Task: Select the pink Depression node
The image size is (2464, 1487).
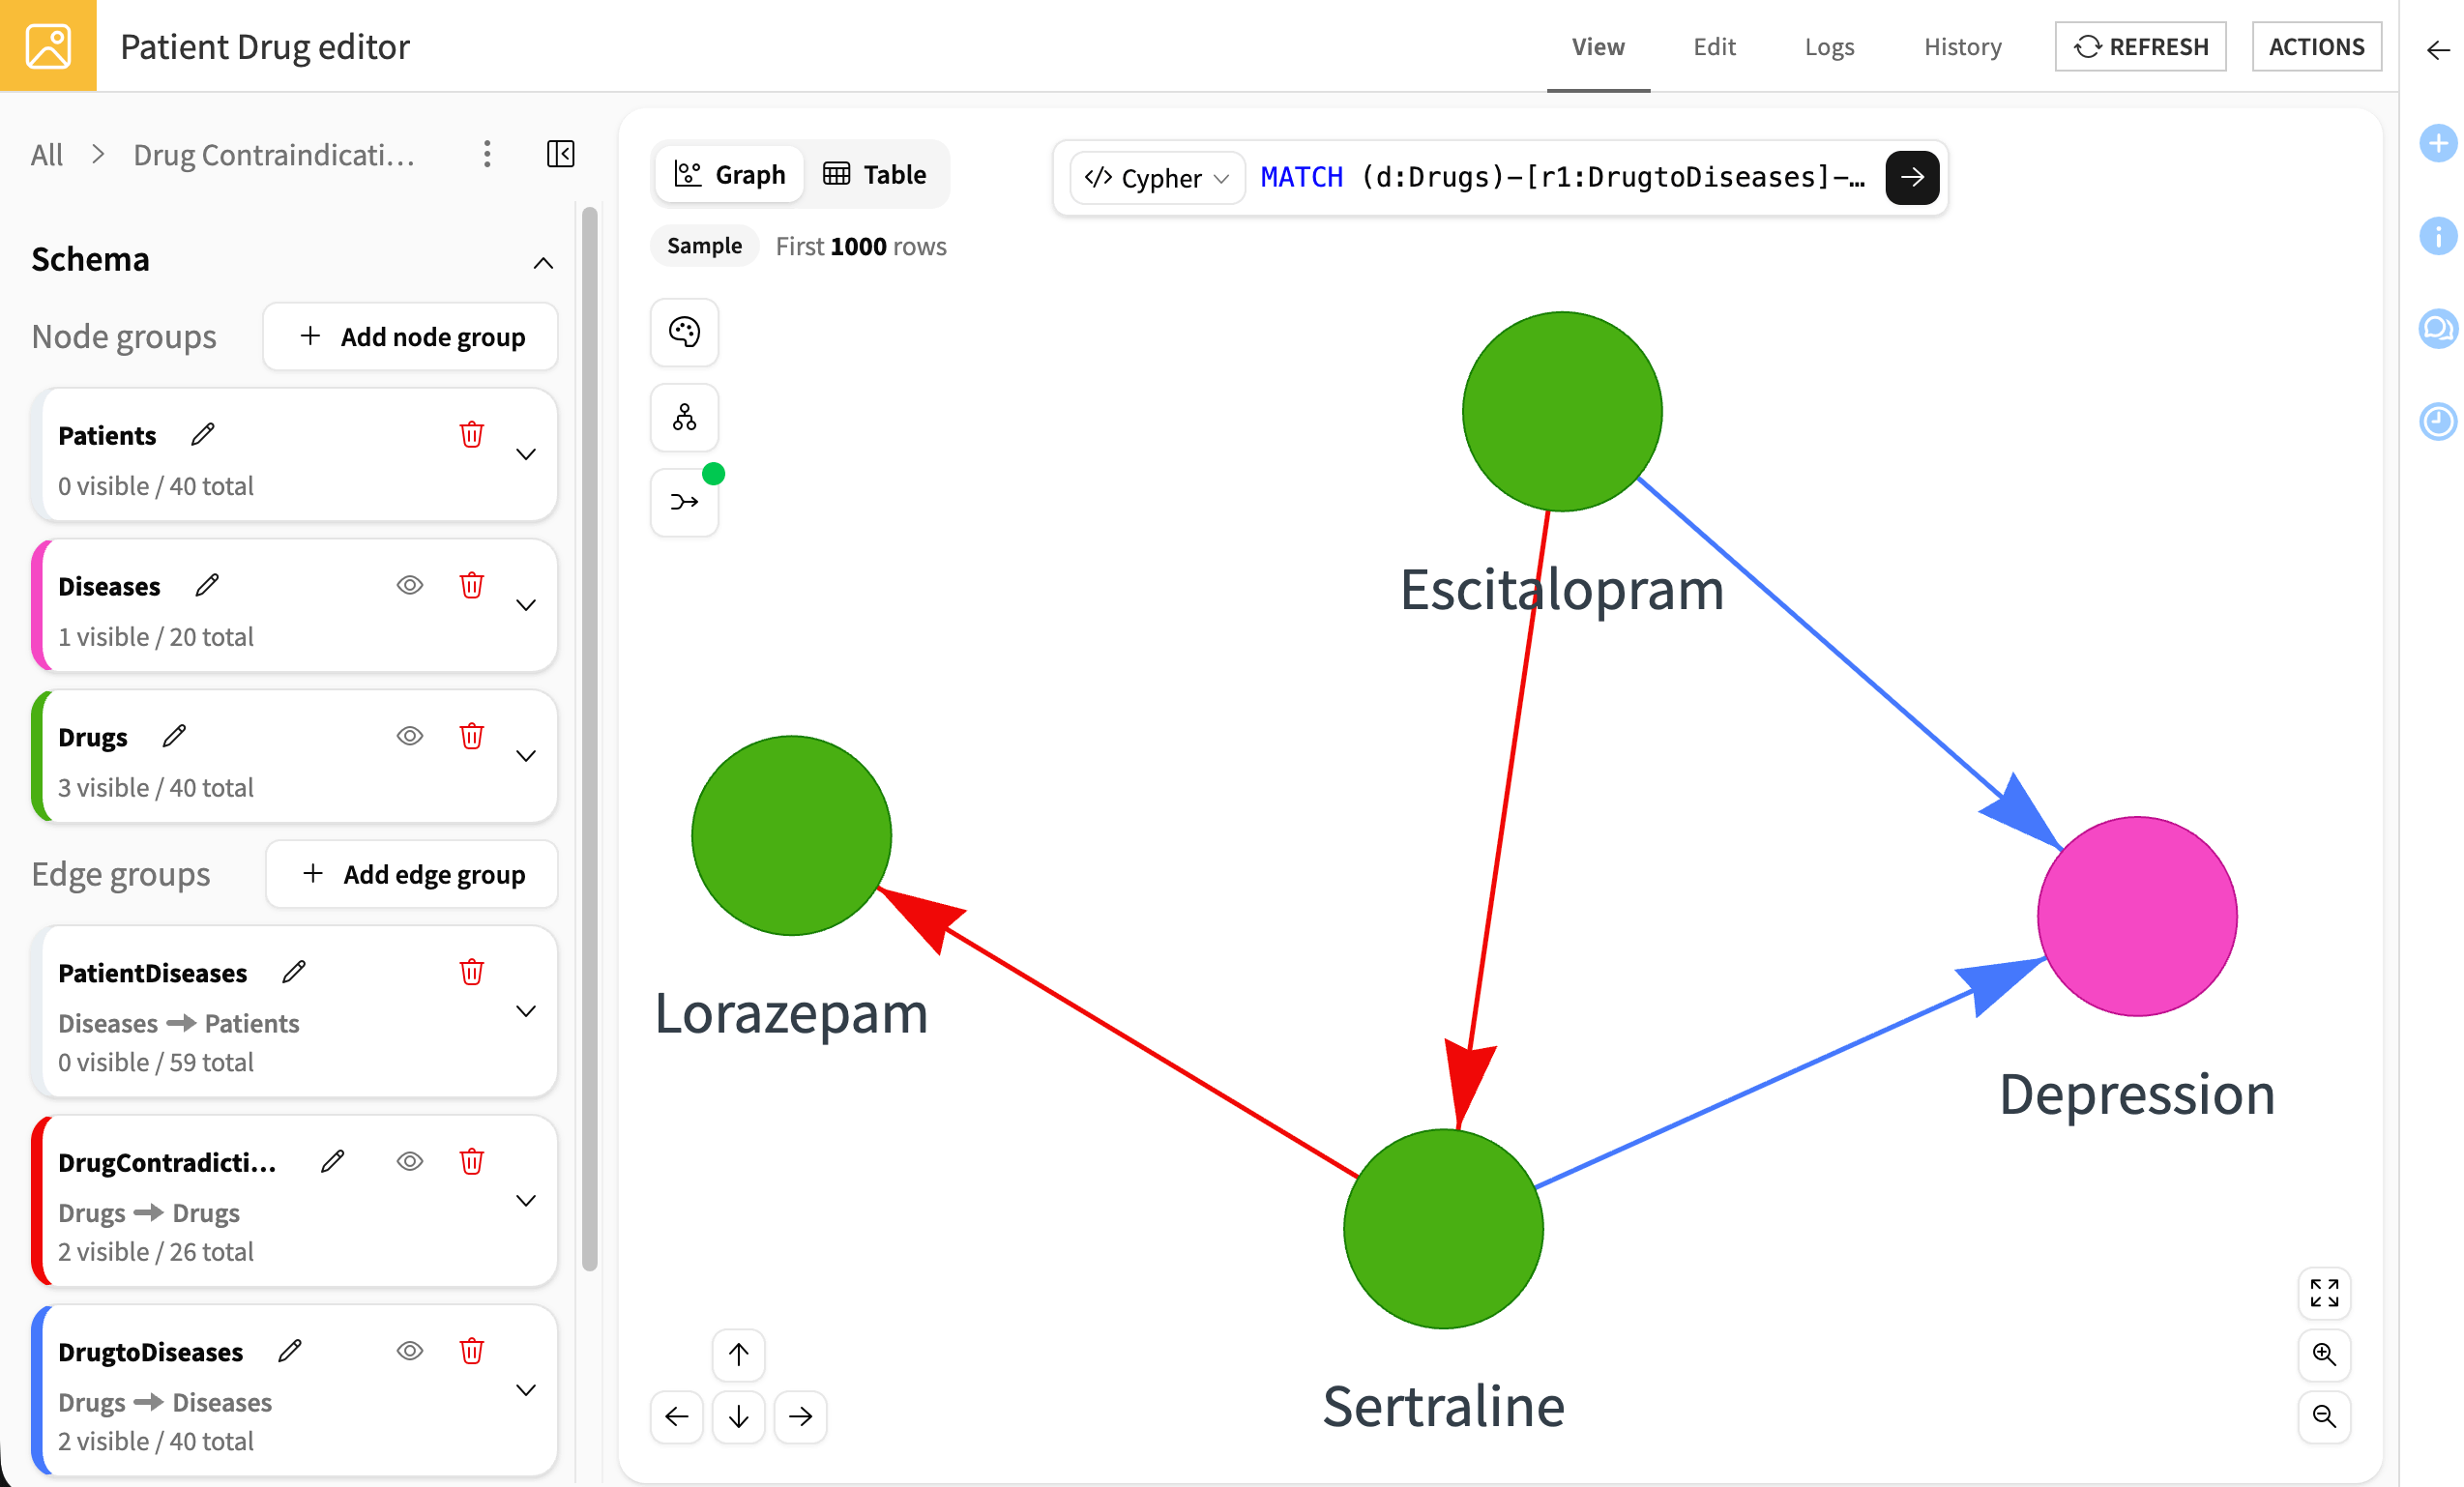Action: point(2137,916)
